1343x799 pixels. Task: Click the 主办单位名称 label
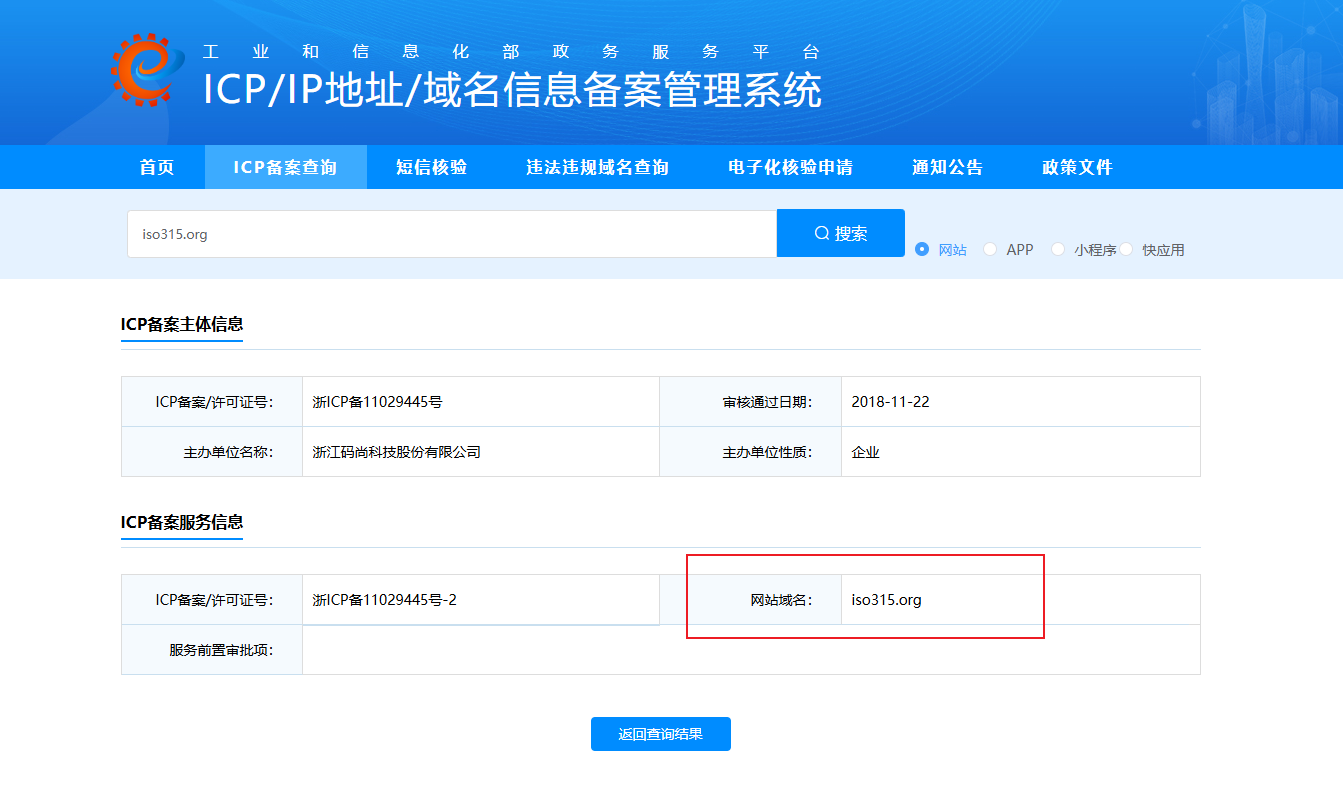pos(228,452)
